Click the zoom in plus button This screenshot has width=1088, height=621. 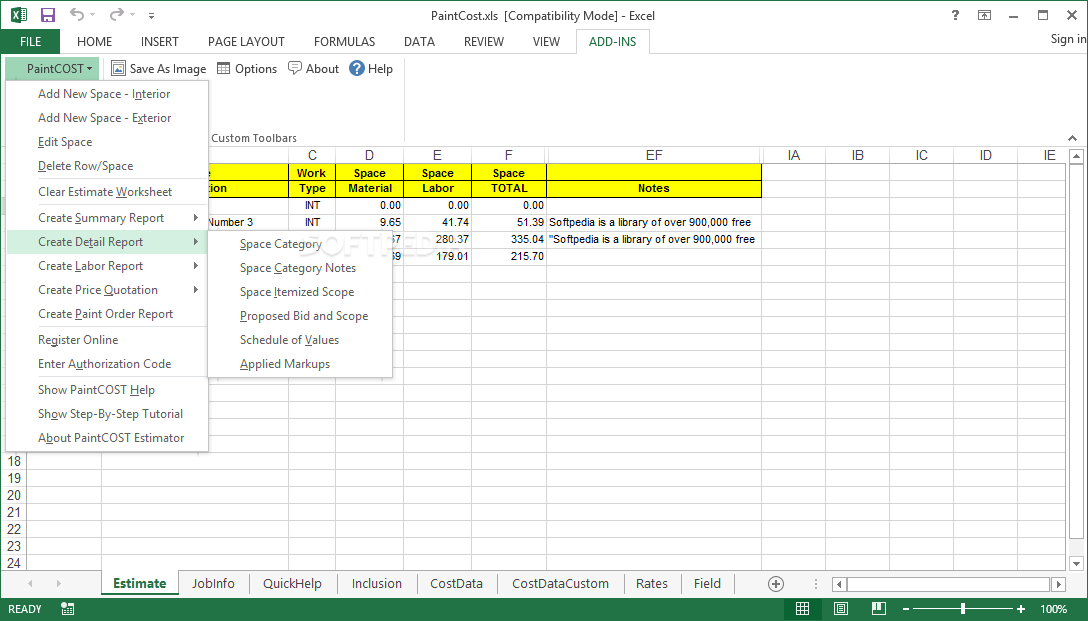point(1020,609)
